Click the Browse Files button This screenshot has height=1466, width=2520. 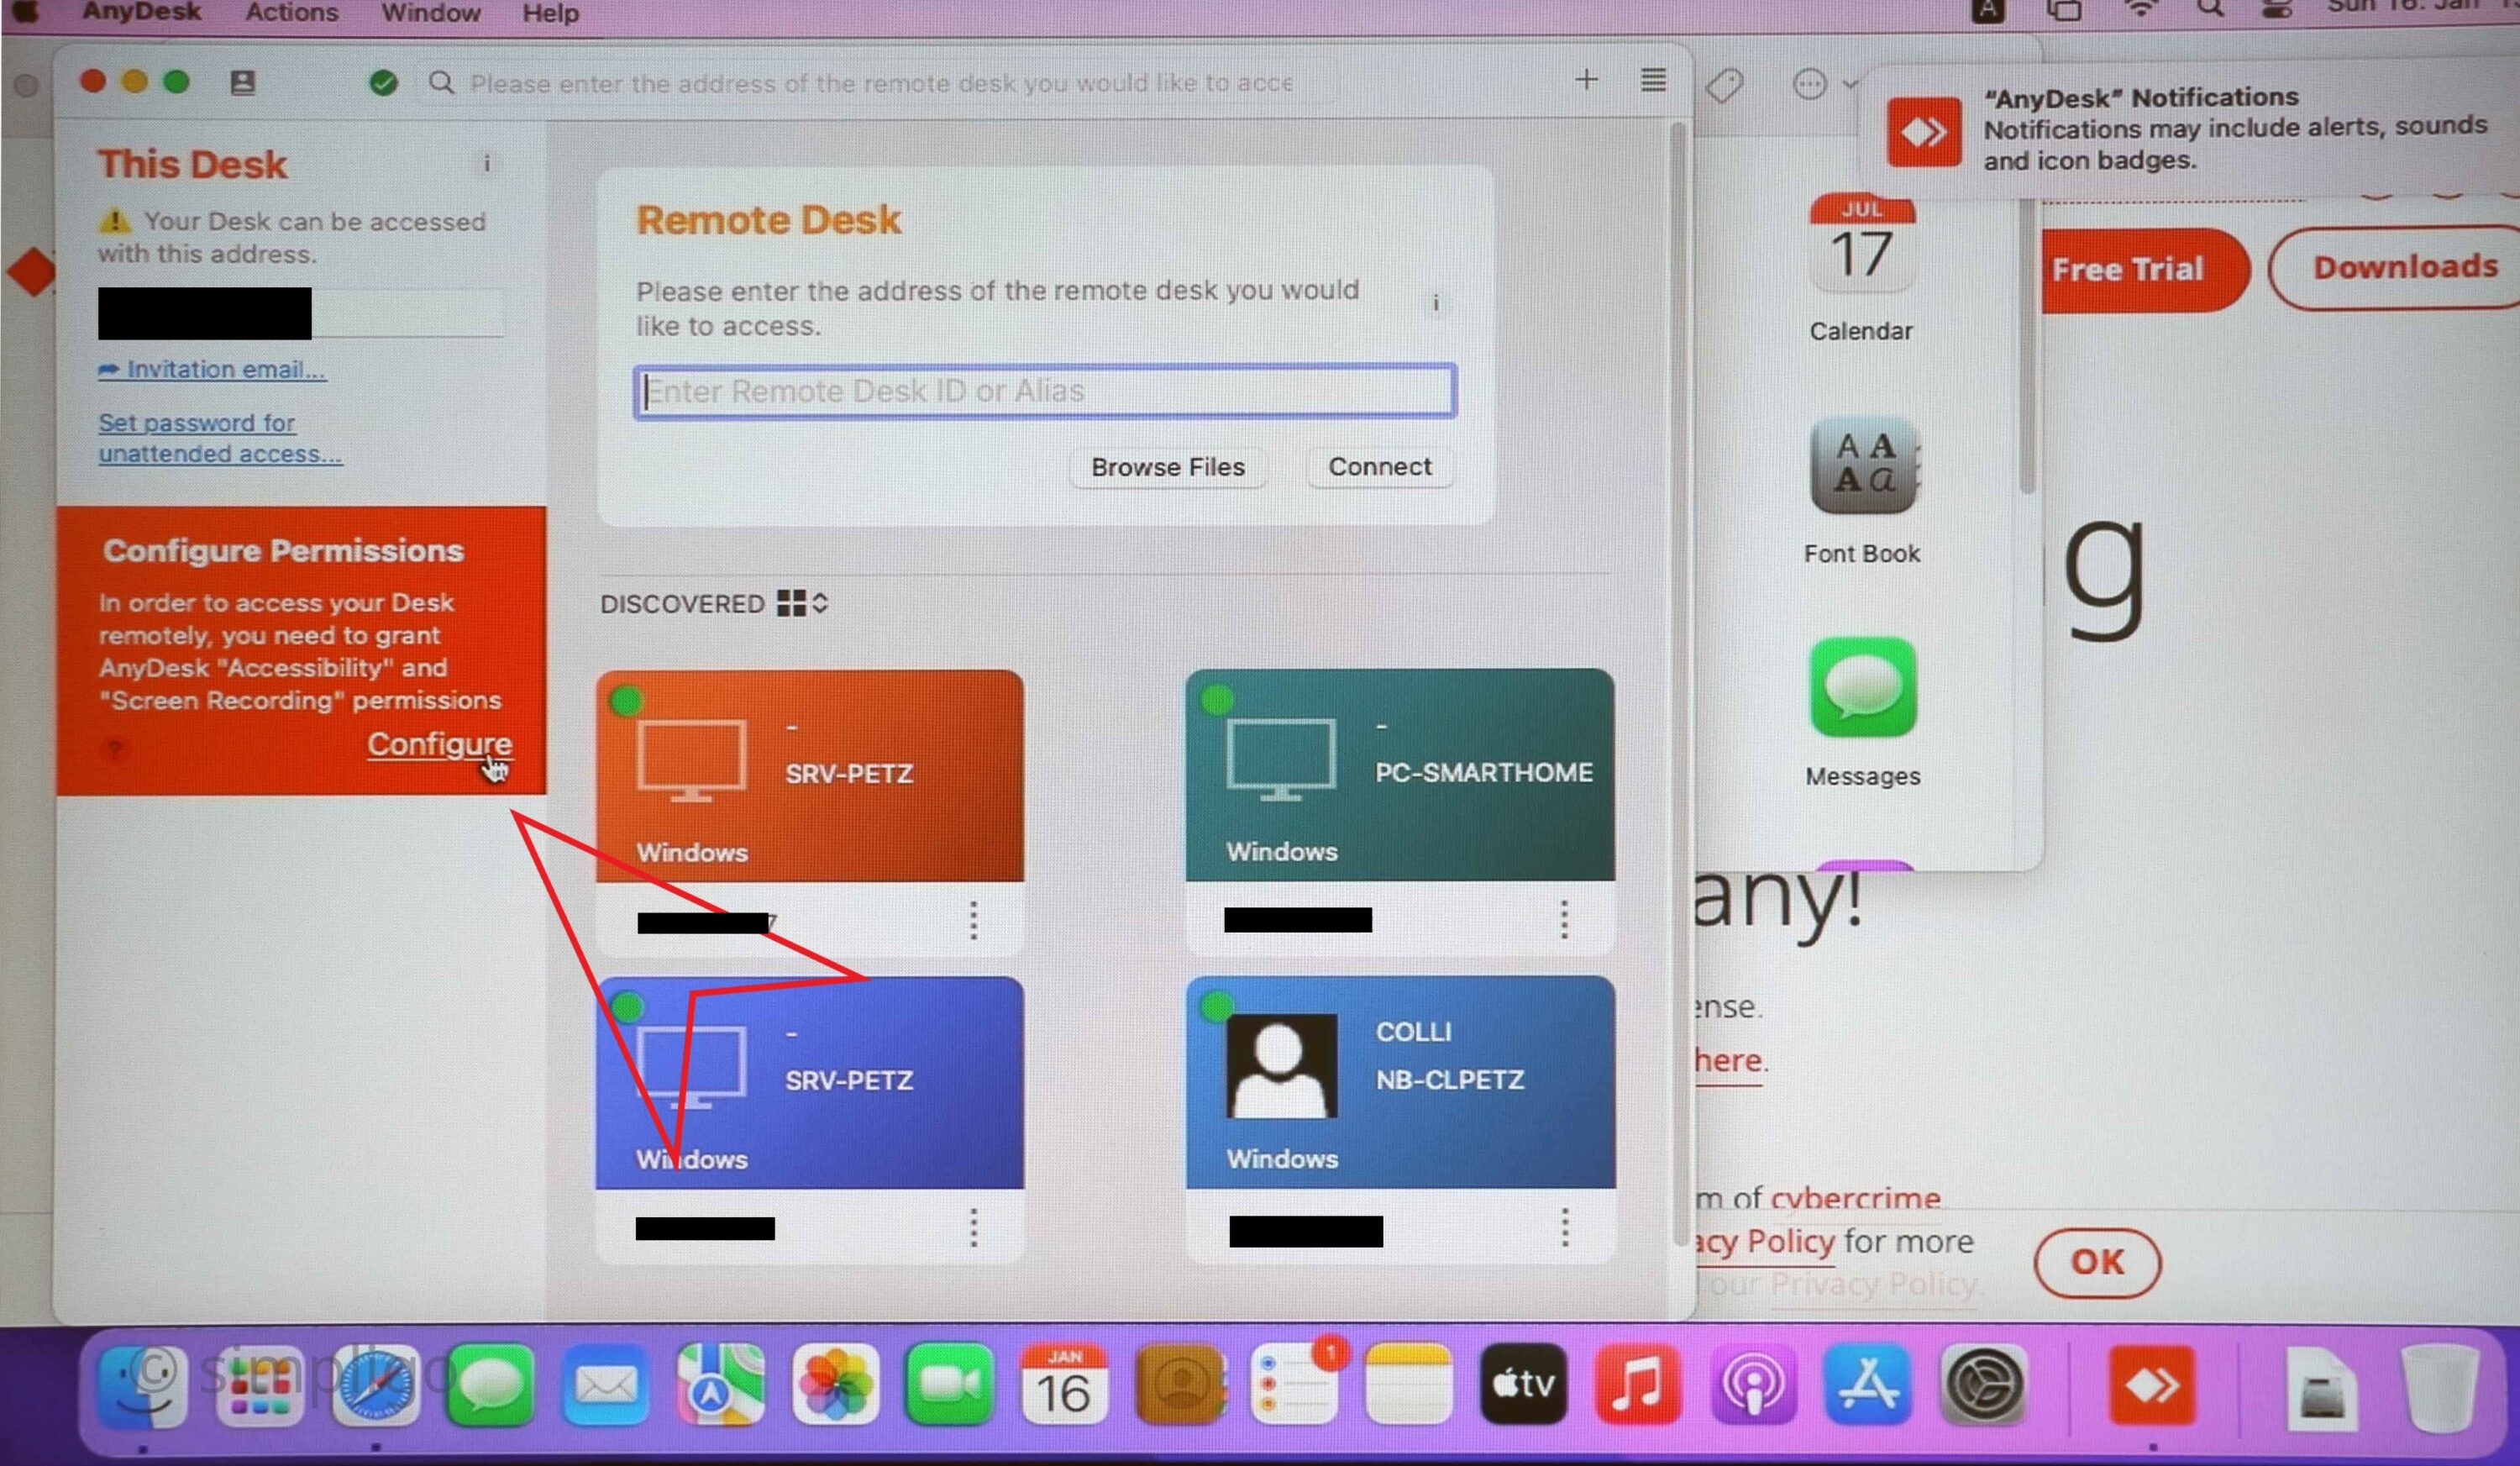tap(1168, 466)
